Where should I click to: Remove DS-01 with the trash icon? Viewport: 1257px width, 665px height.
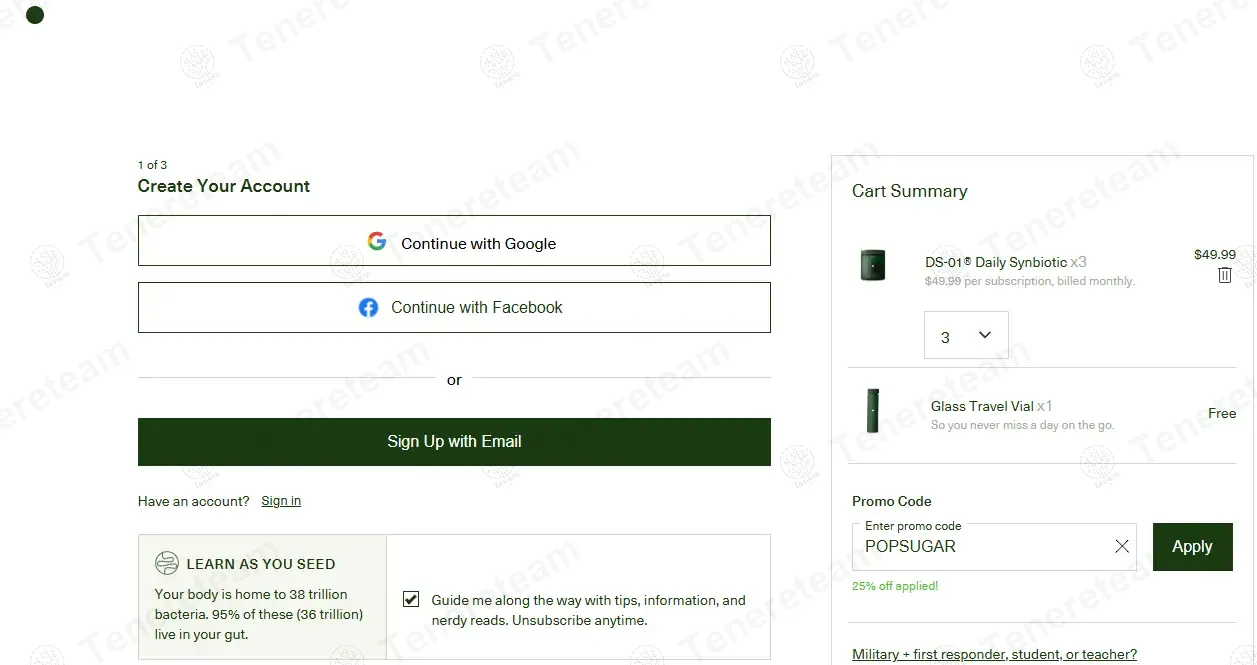(x=1224, y=275)
